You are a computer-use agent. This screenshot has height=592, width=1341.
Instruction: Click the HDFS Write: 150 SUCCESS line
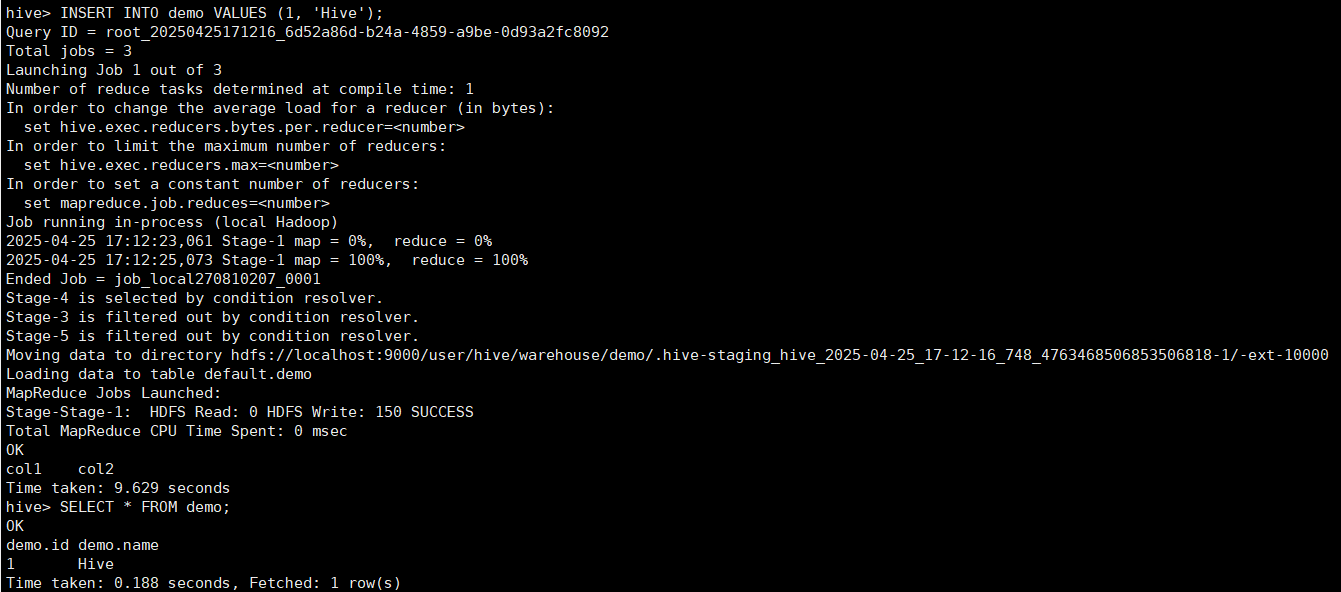(240, 412)
